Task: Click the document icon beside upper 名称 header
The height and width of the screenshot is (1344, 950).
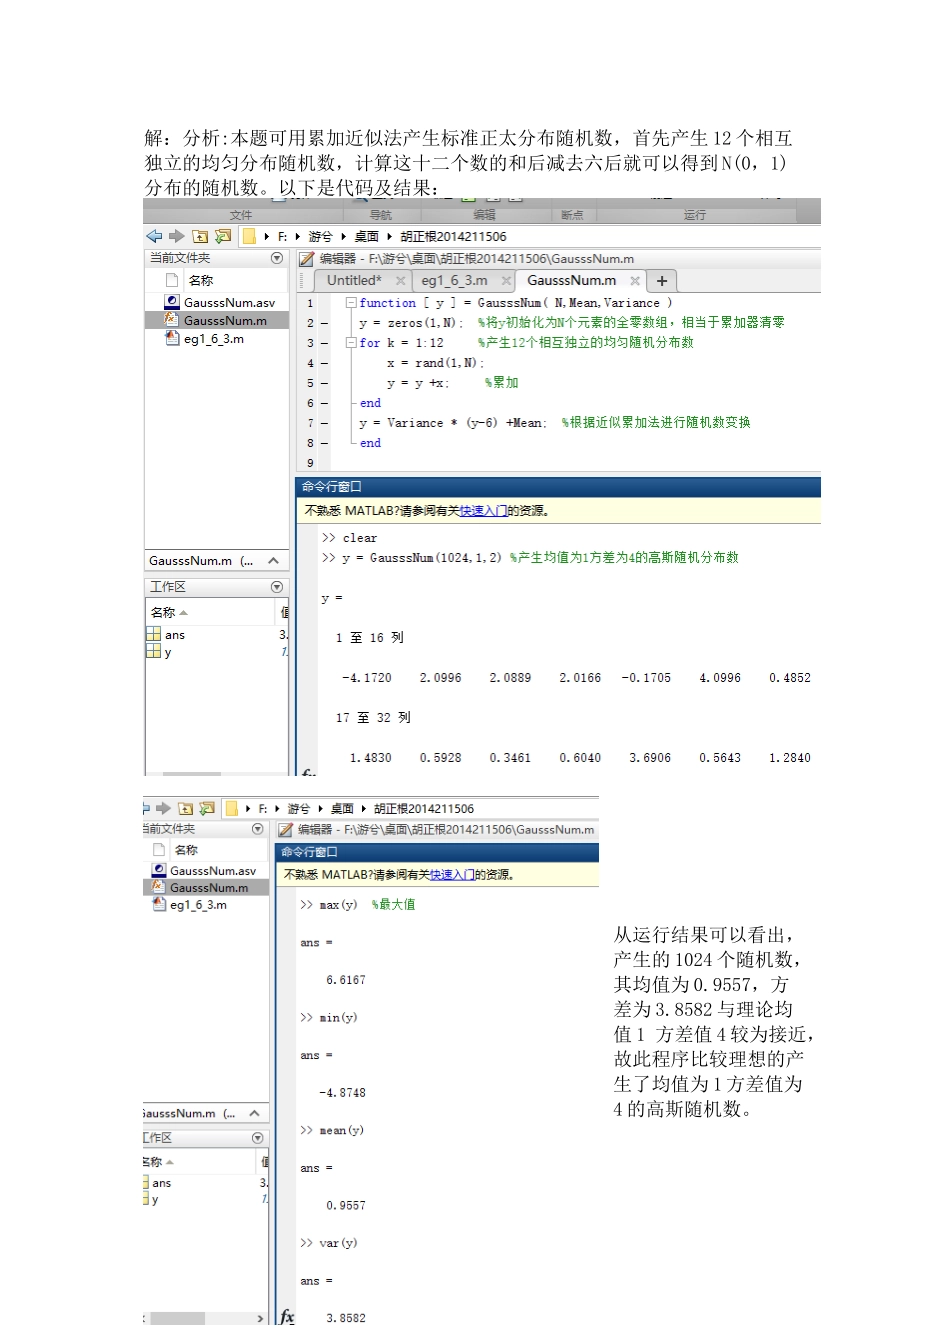Action: [172, 280]
